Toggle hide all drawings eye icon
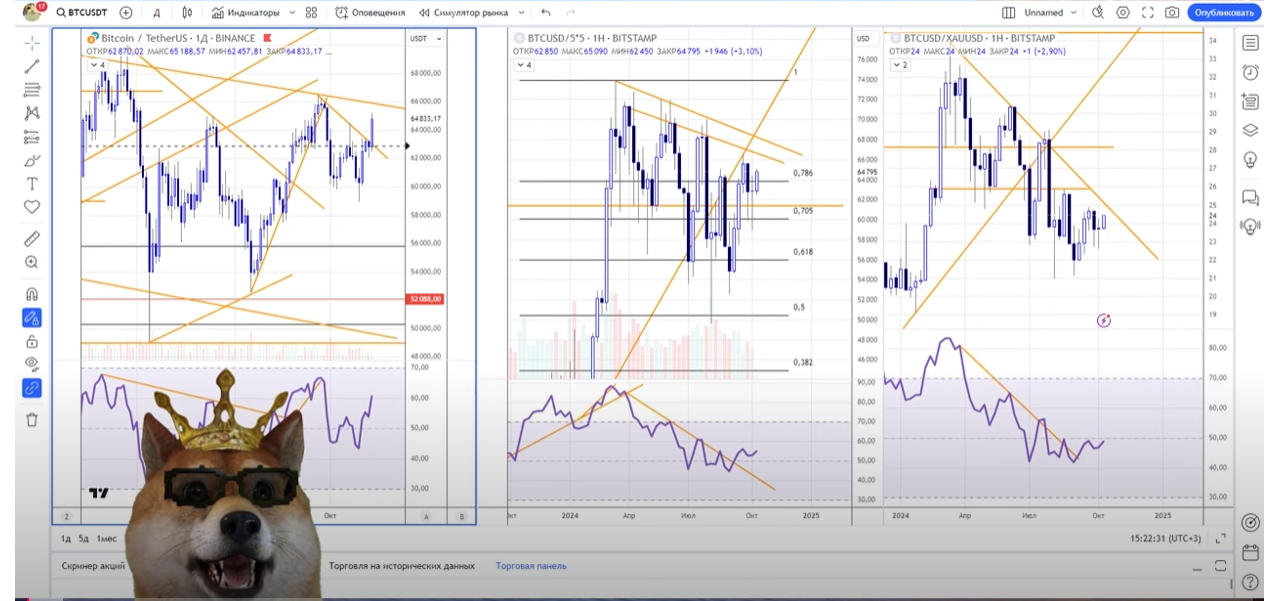This screenshot has height=601, width=1277. (x=32, y=364)
